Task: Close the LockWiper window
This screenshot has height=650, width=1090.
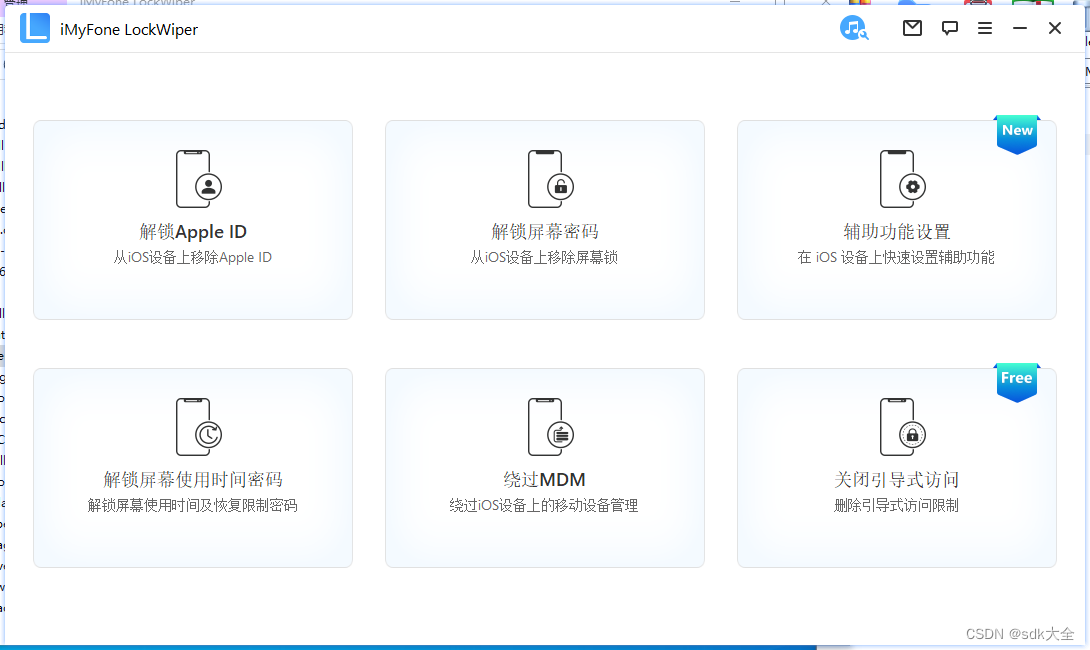Action: [1055, 28]
